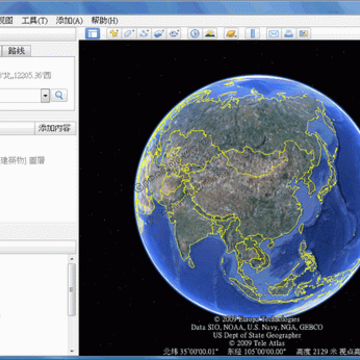
Task: Click the 建筑物 图层 layer text
Action: [22, 161]
